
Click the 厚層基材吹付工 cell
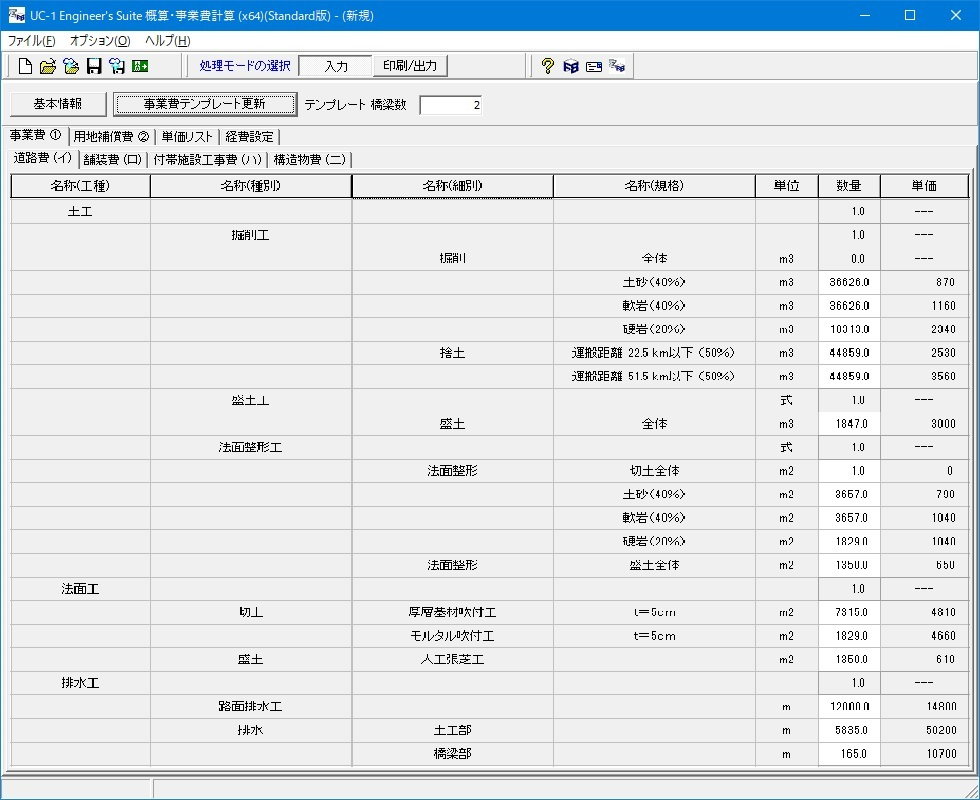[x=452, y=612]
